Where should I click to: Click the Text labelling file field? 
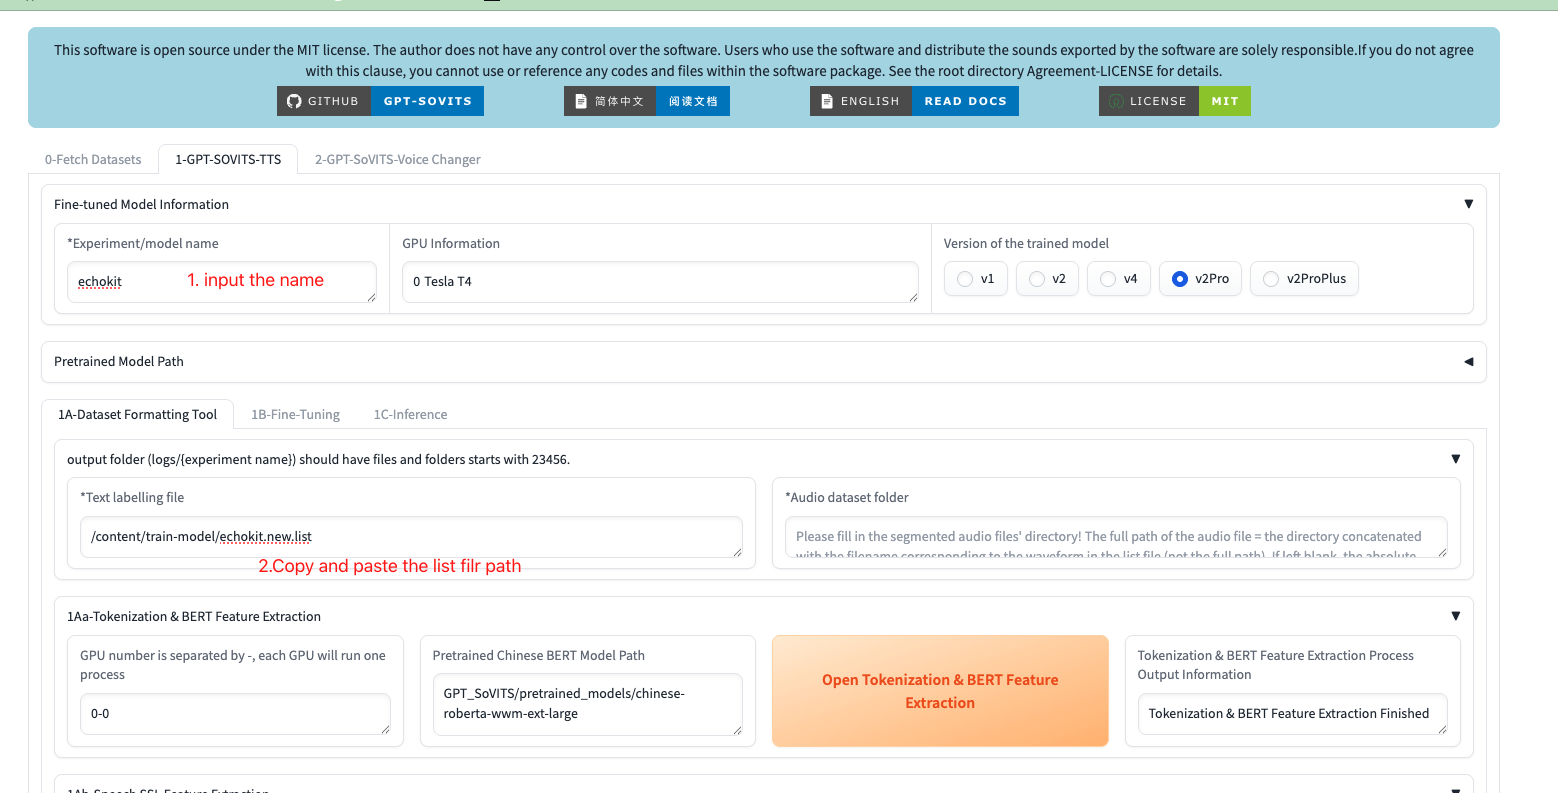pyautogui.click(x=411, y=537)
